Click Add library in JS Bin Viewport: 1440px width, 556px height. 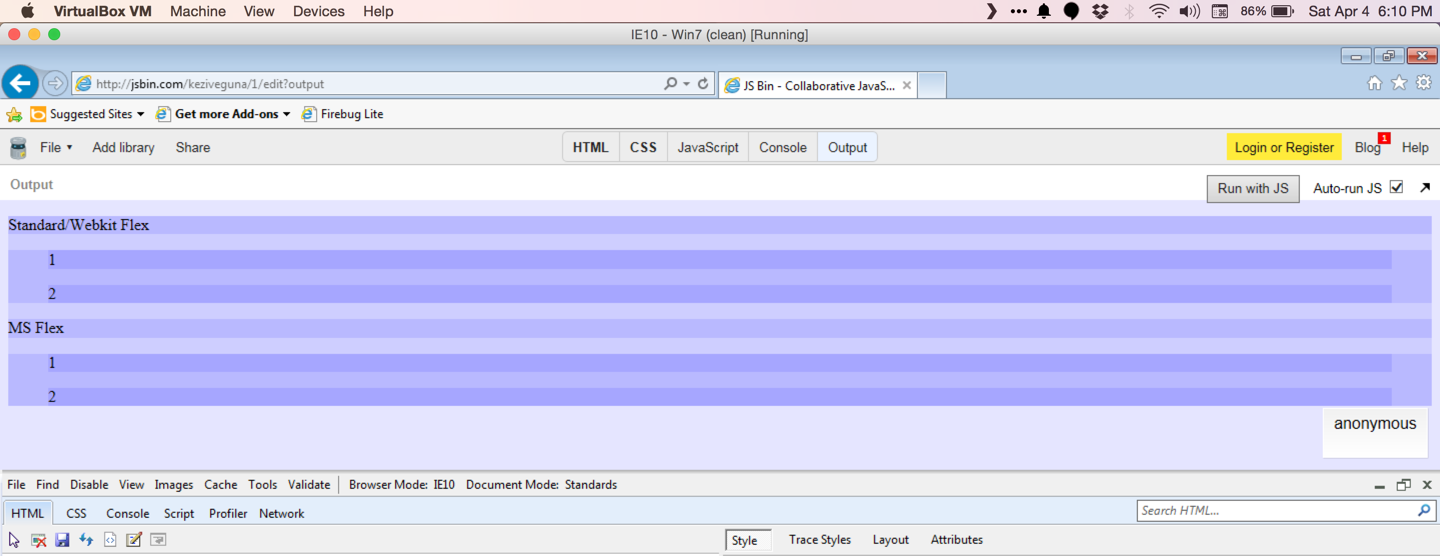124,147
